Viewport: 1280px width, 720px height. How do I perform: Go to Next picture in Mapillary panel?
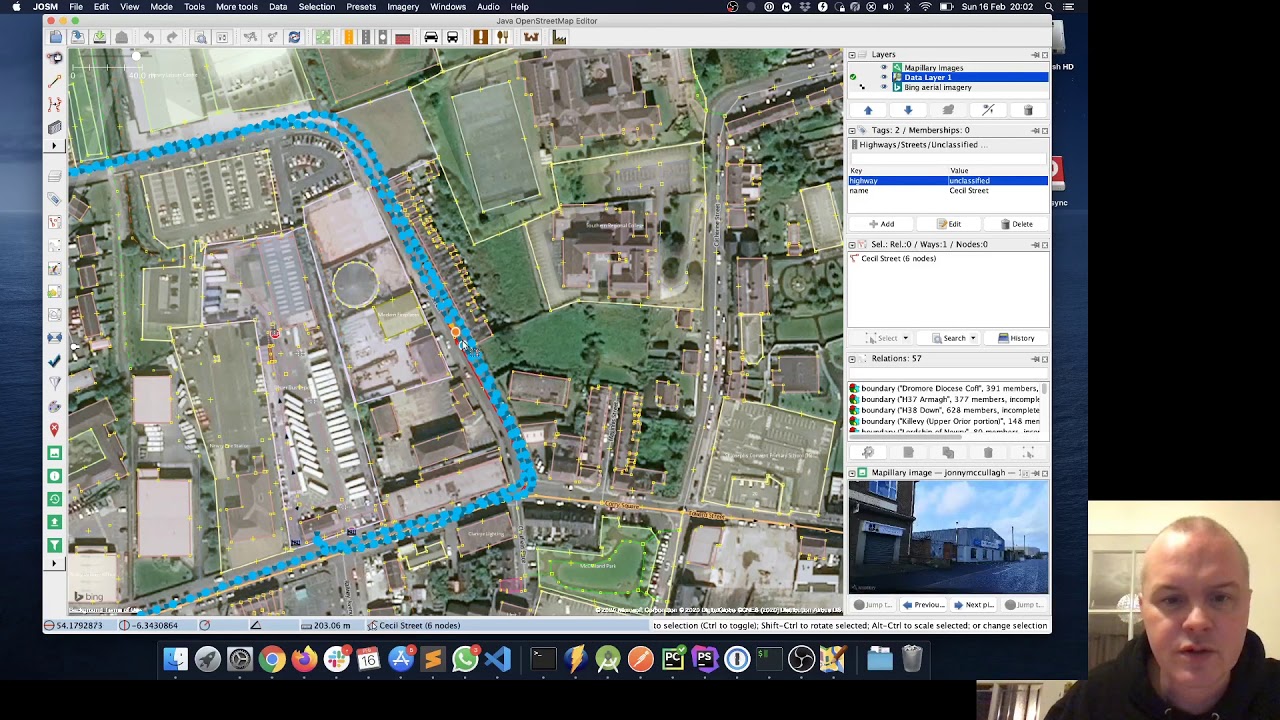[x=973, y=605]
